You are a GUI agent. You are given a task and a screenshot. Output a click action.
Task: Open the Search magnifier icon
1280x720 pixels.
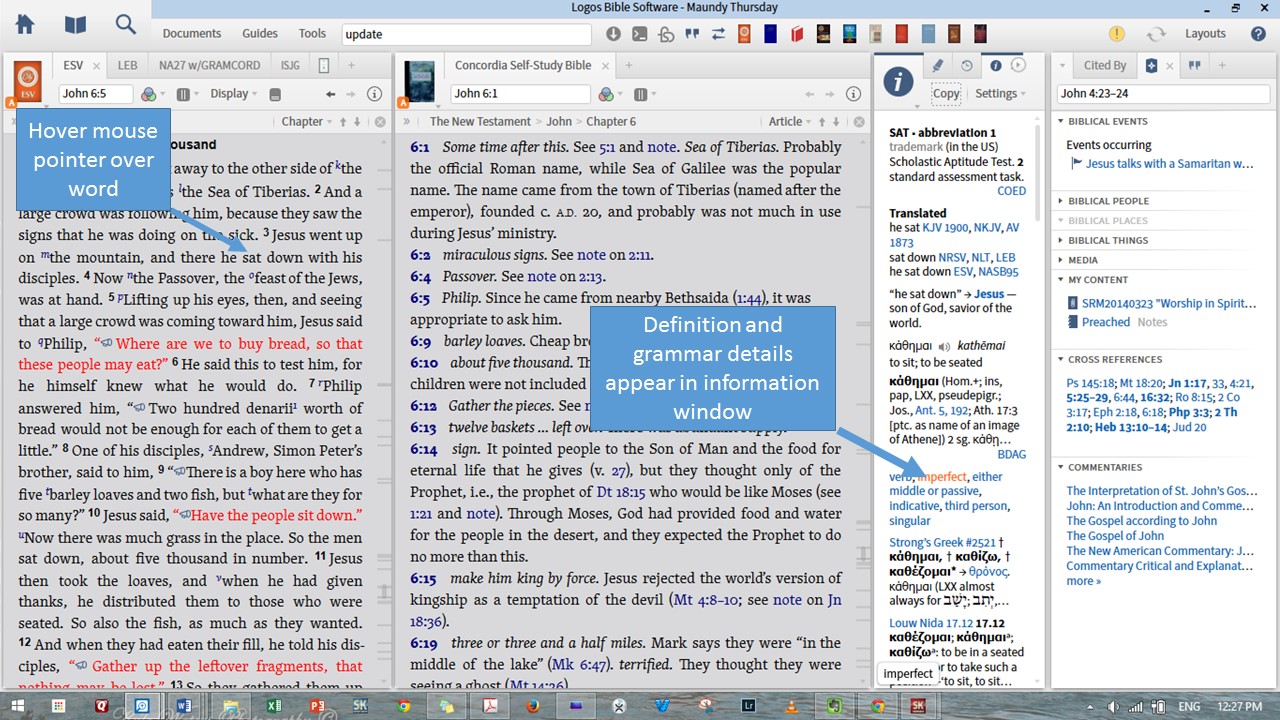coord(125,24)
